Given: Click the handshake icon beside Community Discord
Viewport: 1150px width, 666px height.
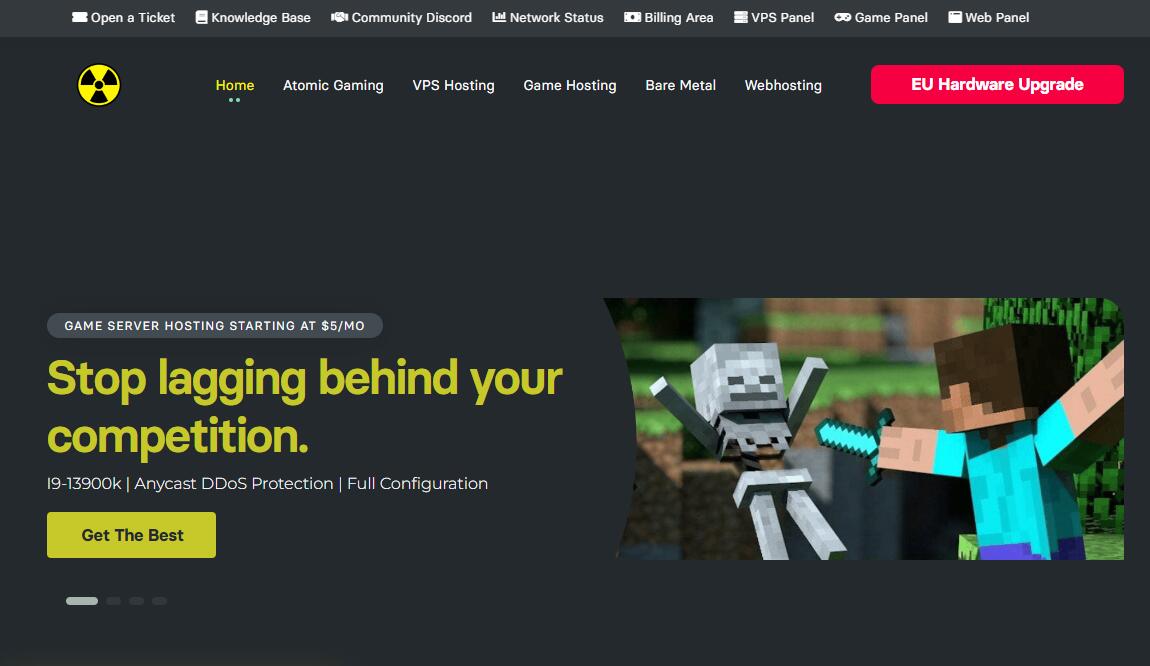Looking at the screenshot, I should click(339, 17).
